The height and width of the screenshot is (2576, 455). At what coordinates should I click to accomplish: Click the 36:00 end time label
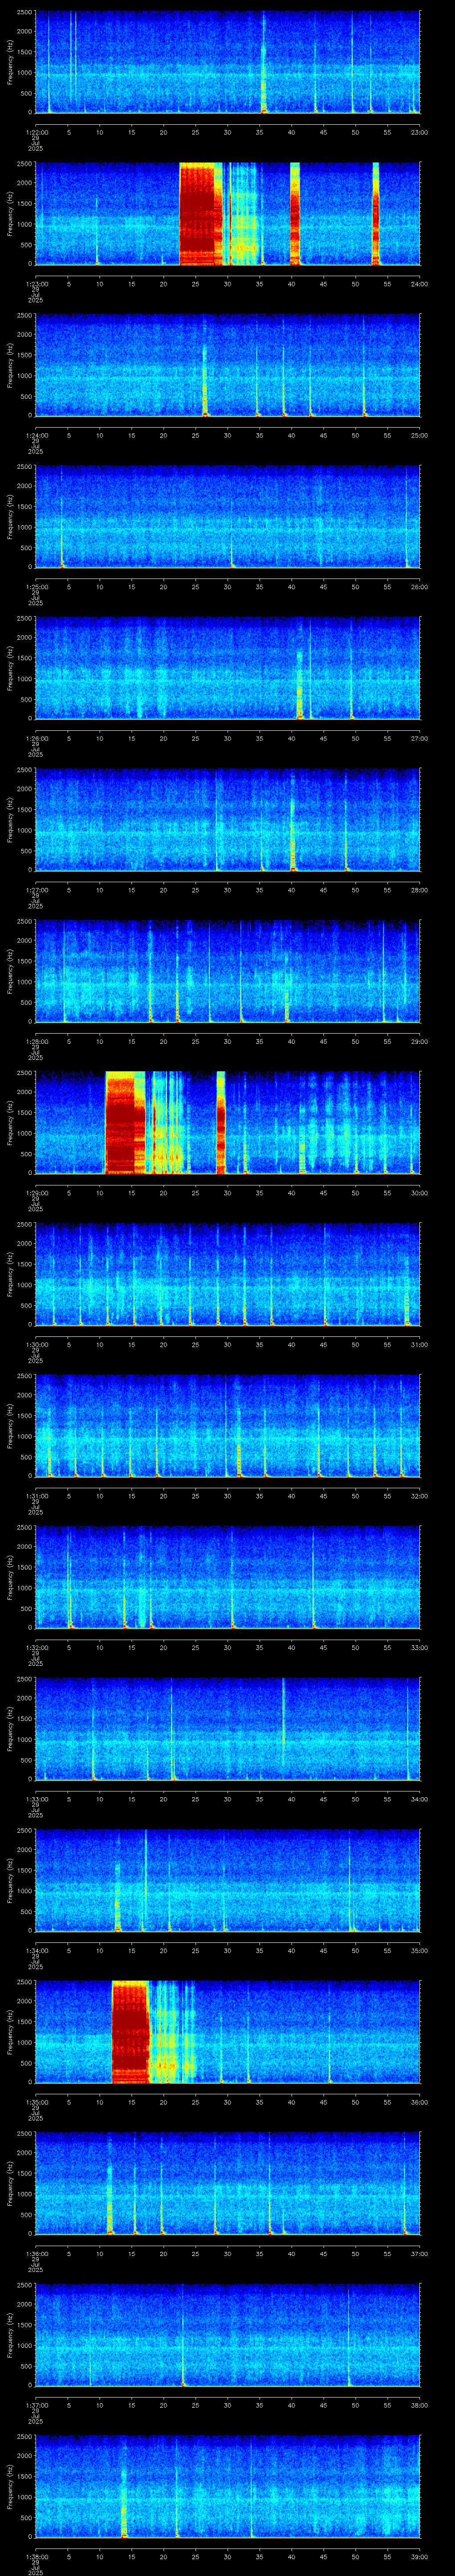(x=419, y=2102)
